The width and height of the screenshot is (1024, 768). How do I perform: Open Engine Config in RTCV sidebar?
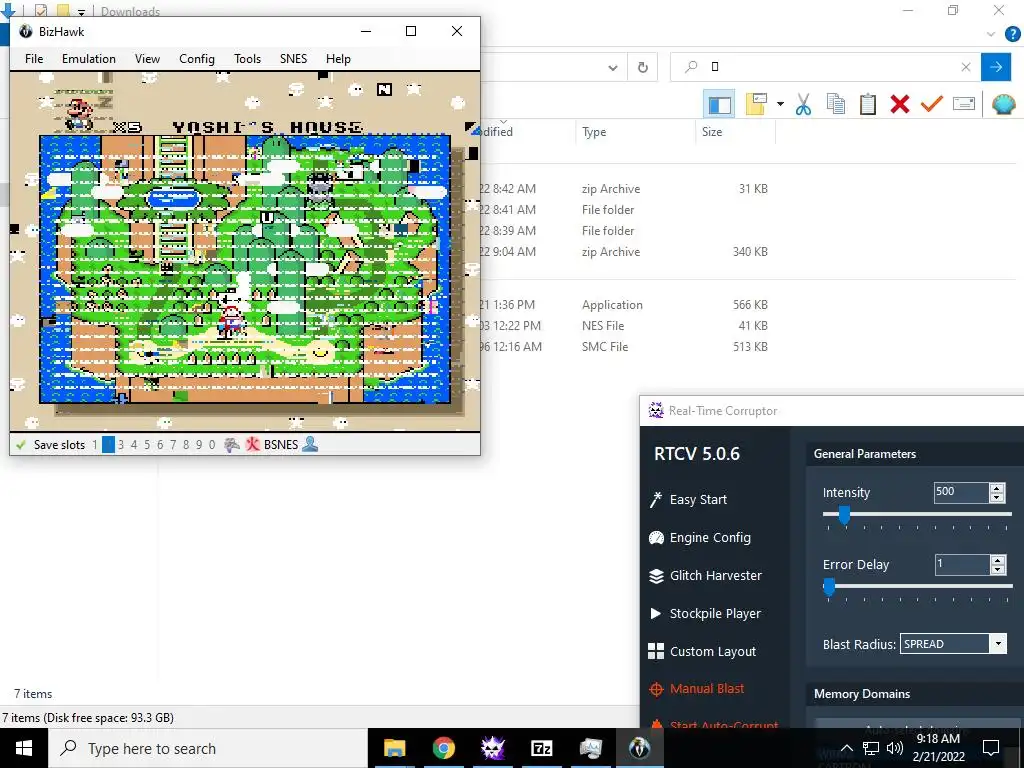699,537
